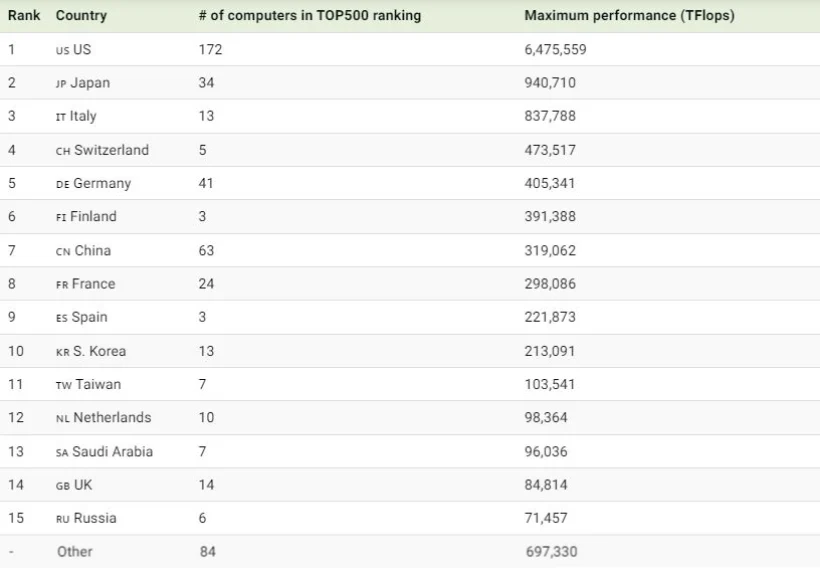The image size is (820, 571).
Task: Select the Other row at table bottom
Action: pos(75,552)
